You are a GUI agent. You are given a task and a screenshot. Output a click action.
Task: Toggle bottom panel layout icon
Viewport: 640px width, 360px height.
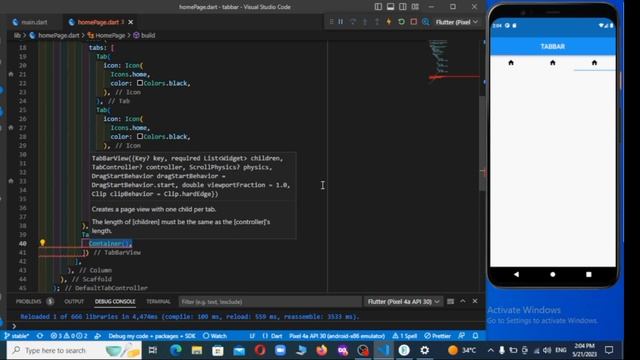(x=391, y=7)
